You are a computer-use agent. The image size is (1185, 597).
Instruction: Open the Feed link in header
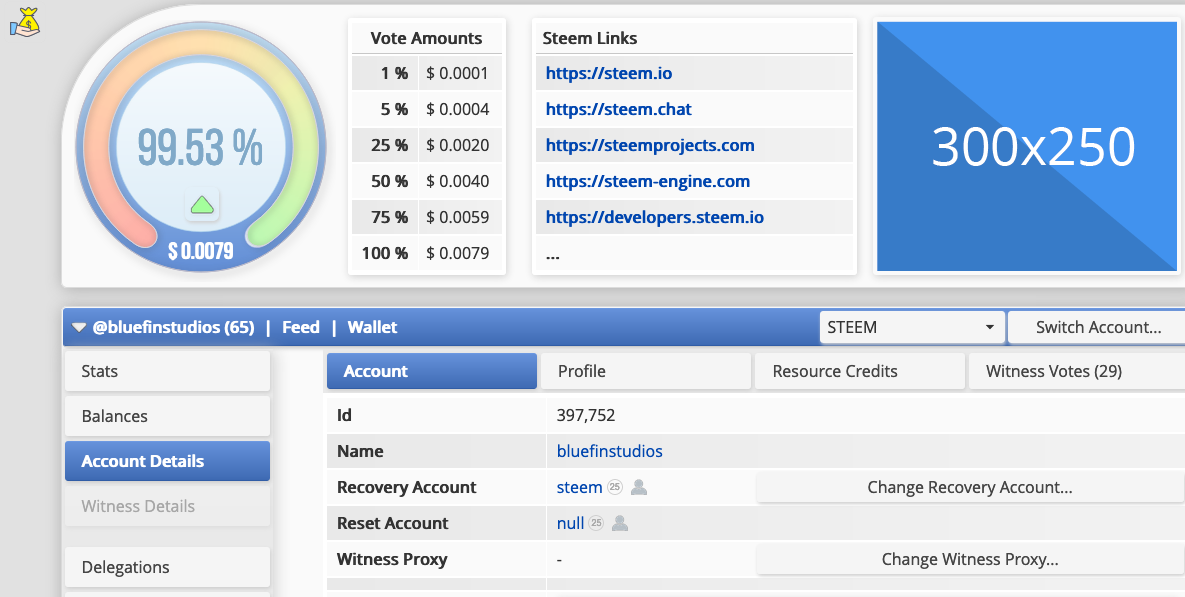pos(301,327)
